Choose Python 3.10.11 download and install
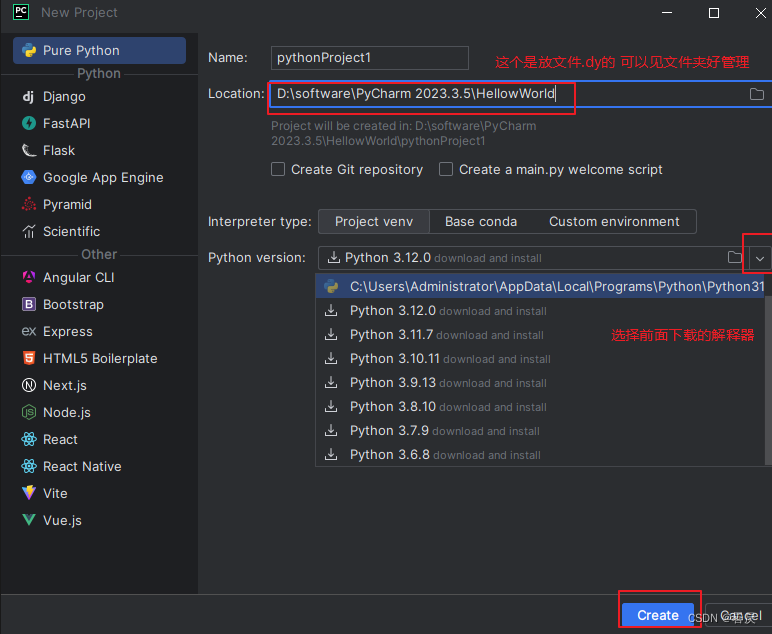Viewport: 772px width, 634px height. click(x=541, y=359)
